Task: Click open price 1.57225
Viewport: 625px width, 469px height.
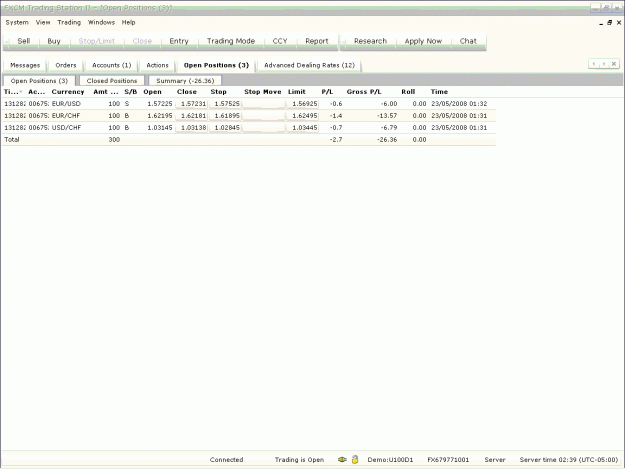Action: (x=159, y=104)
